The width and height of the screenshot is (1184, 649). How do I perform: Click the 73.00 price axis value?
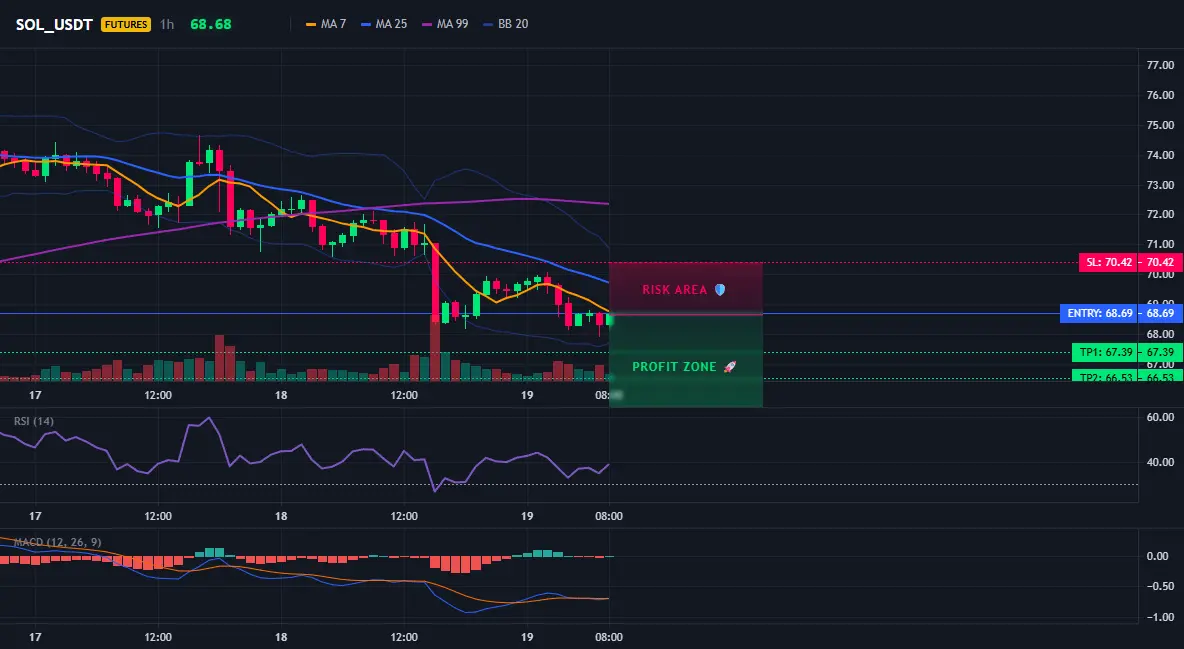click(1160, 185)
